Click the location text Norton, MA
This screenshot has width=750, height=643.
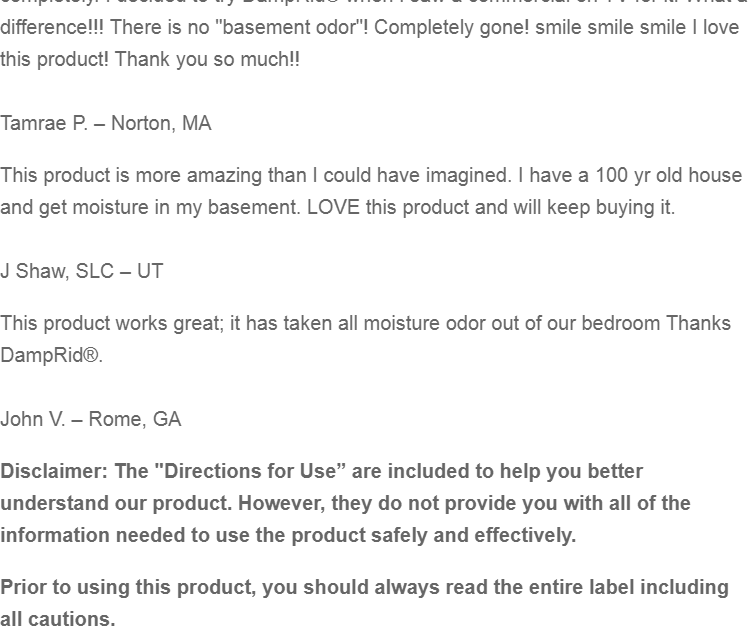click(161, 123)
